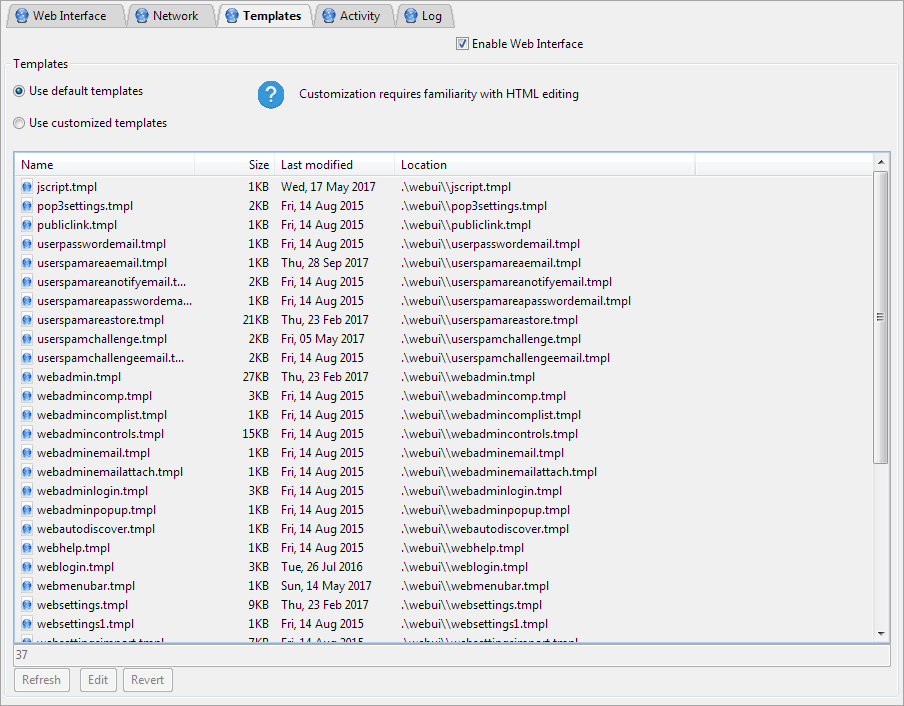Click the jscript.tmpl file icon
The height and width of the screenshot is (706, 904).
[27, 187]
